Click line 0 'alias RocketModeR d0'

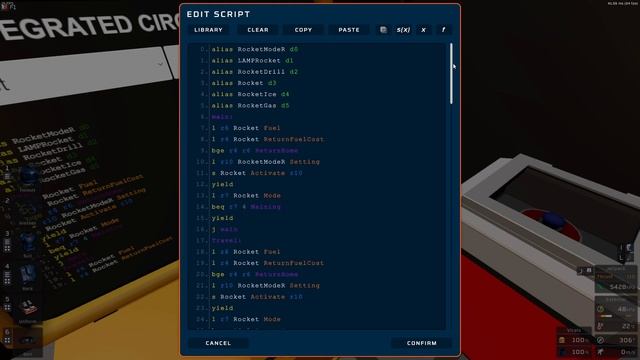[x=255, y=49]
